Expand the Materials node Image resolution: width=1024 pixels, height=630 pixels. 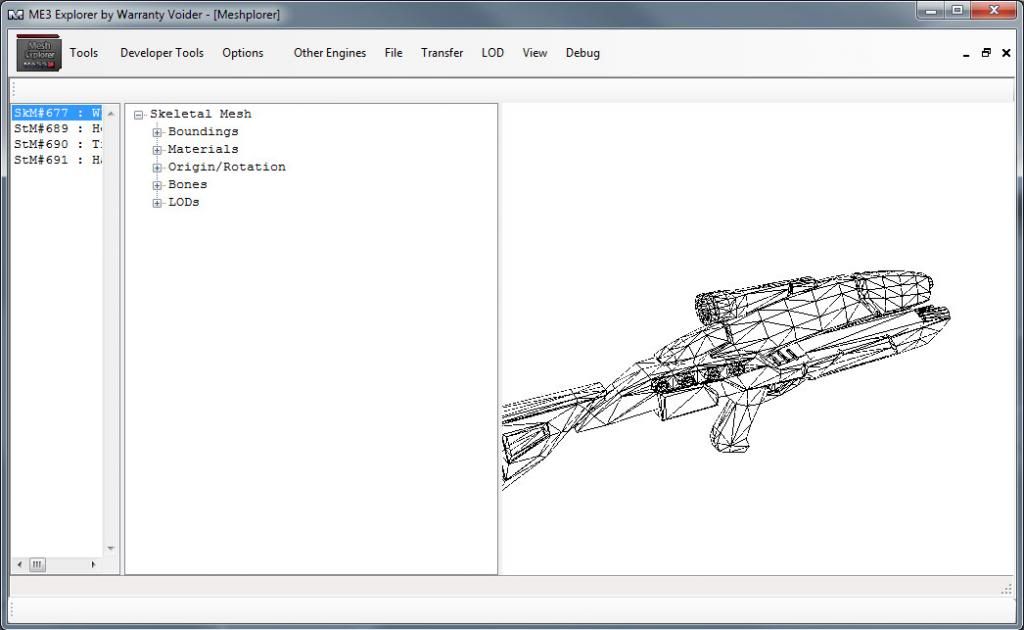point(157,150)
